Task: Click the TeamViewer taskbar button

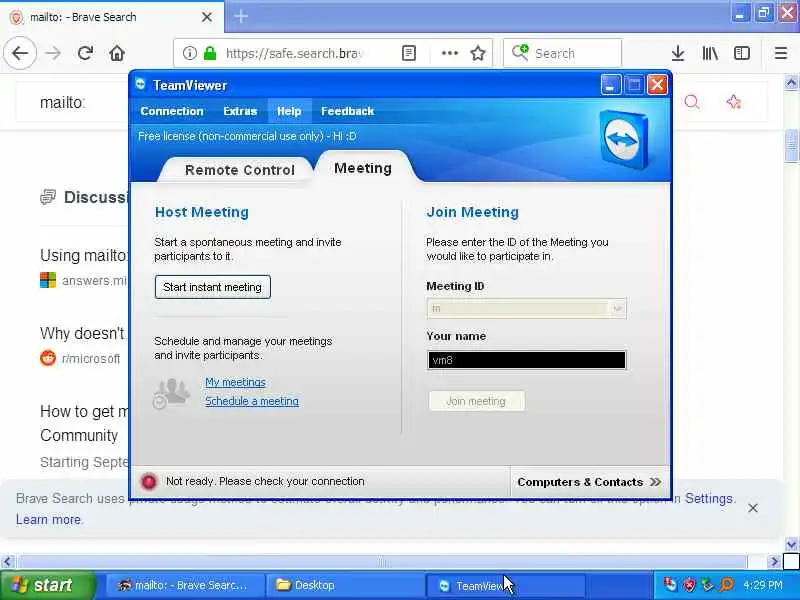Action: pos(505,586)
